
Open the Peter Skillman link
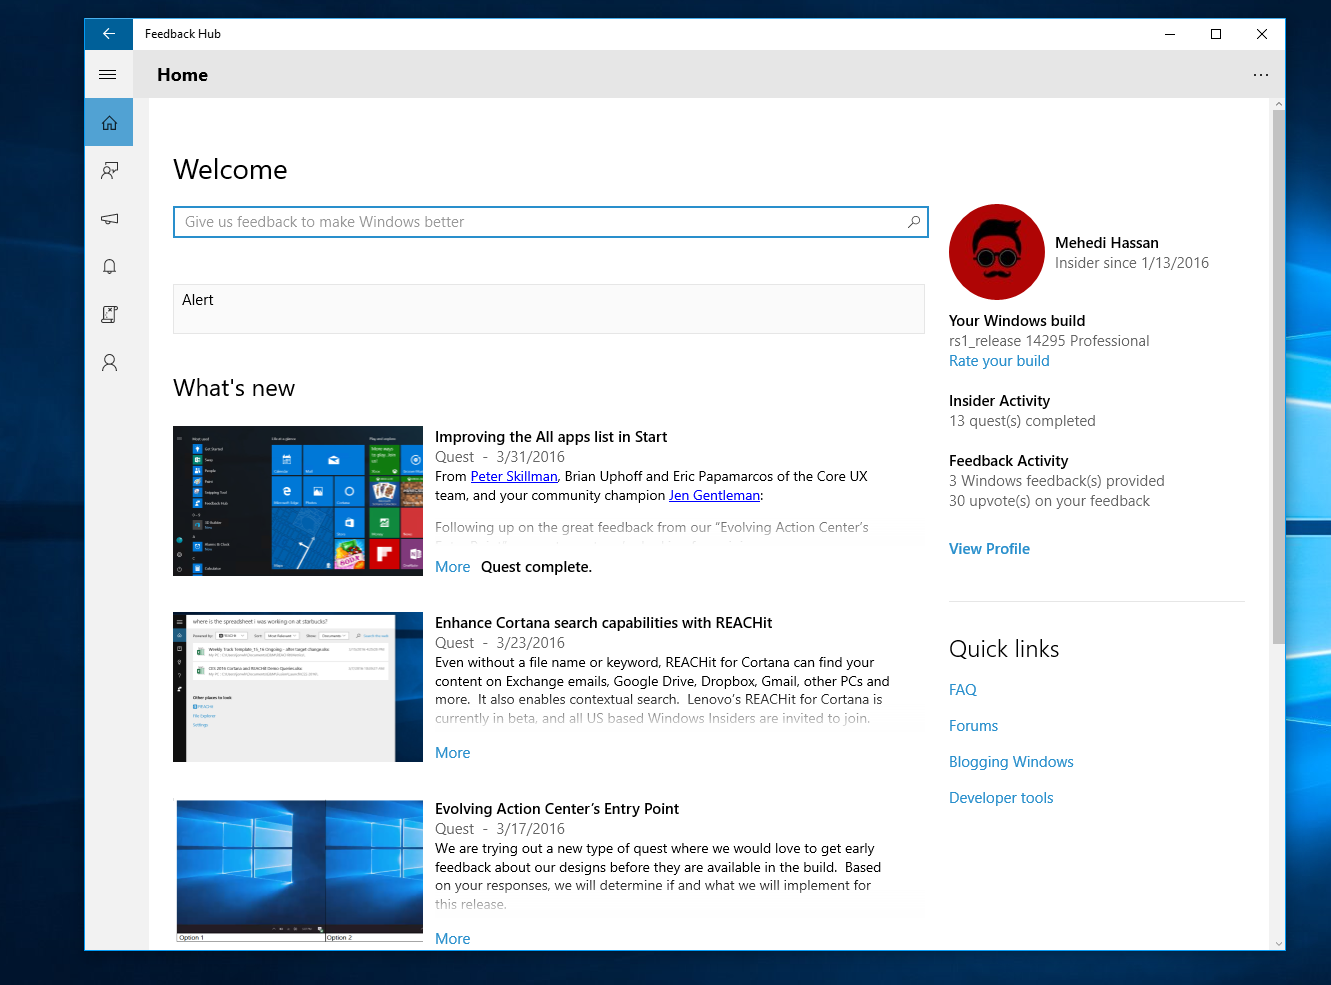pos(514,477)
